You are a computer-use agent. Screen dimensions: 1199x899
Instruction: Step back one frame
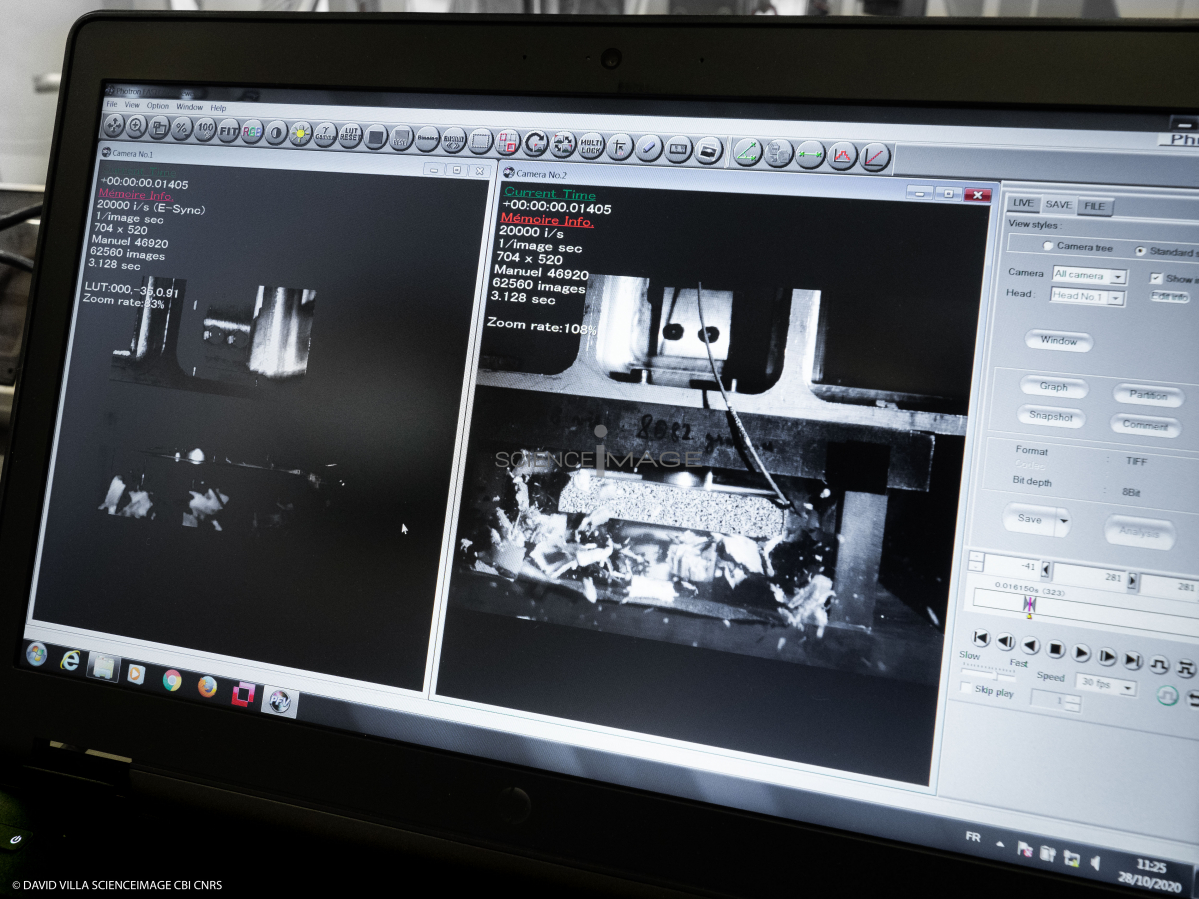point(1006,641)
